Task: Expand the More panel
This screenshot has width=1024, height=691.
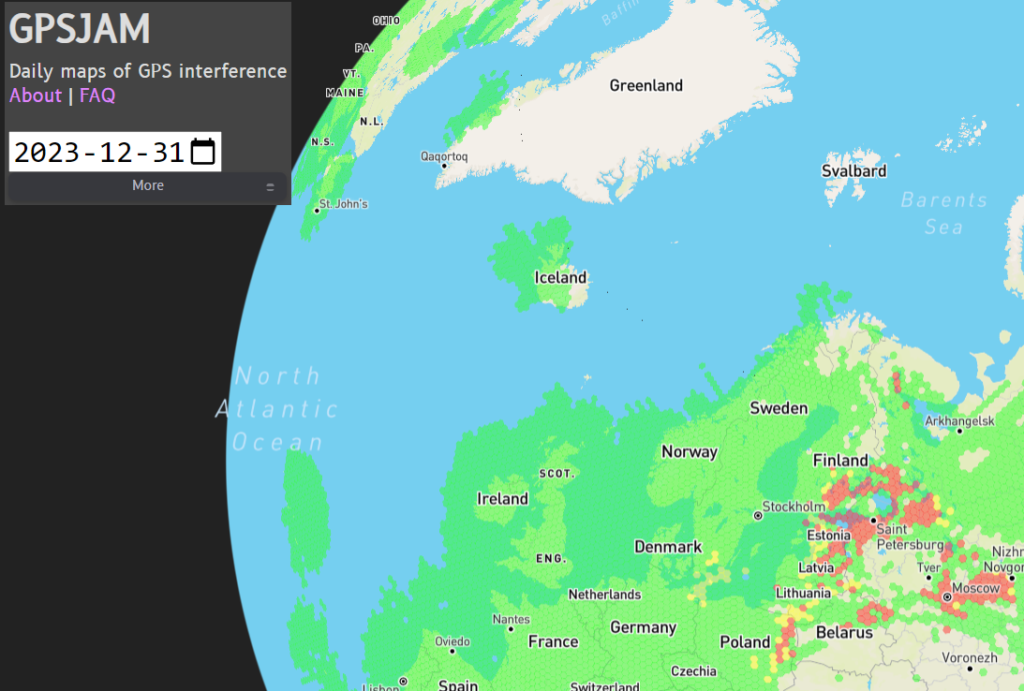Action: (148, 185)
